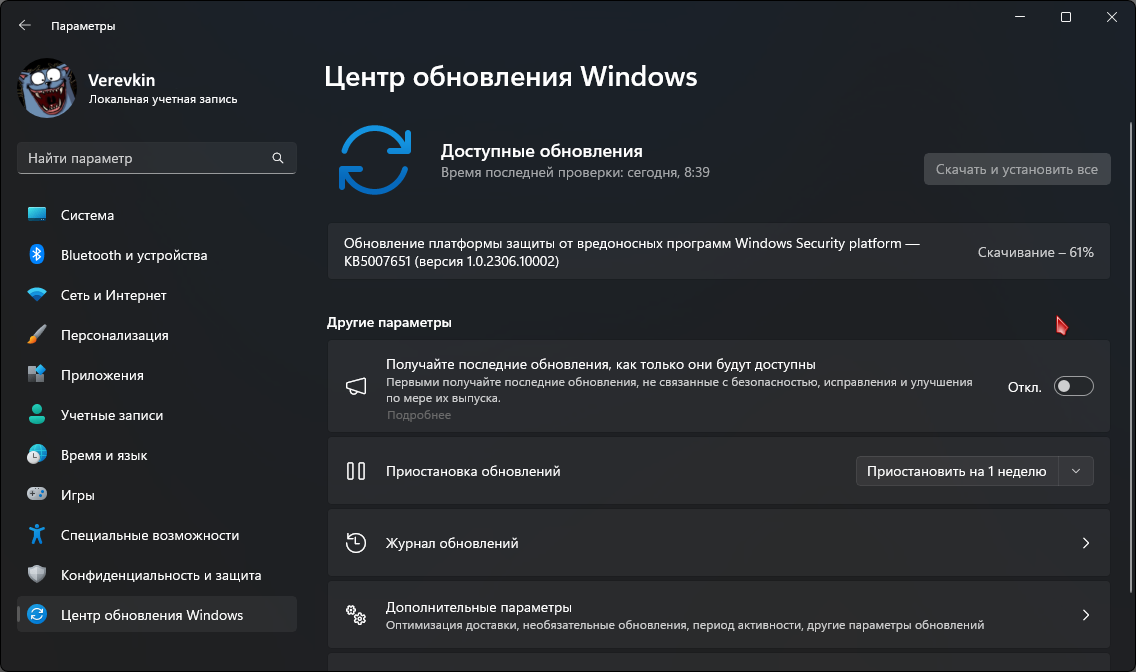Image resolution: width=1136 pixels, height=672 pixels.
Task: Open Журнал обновлений
Action: tap(718, 542)
